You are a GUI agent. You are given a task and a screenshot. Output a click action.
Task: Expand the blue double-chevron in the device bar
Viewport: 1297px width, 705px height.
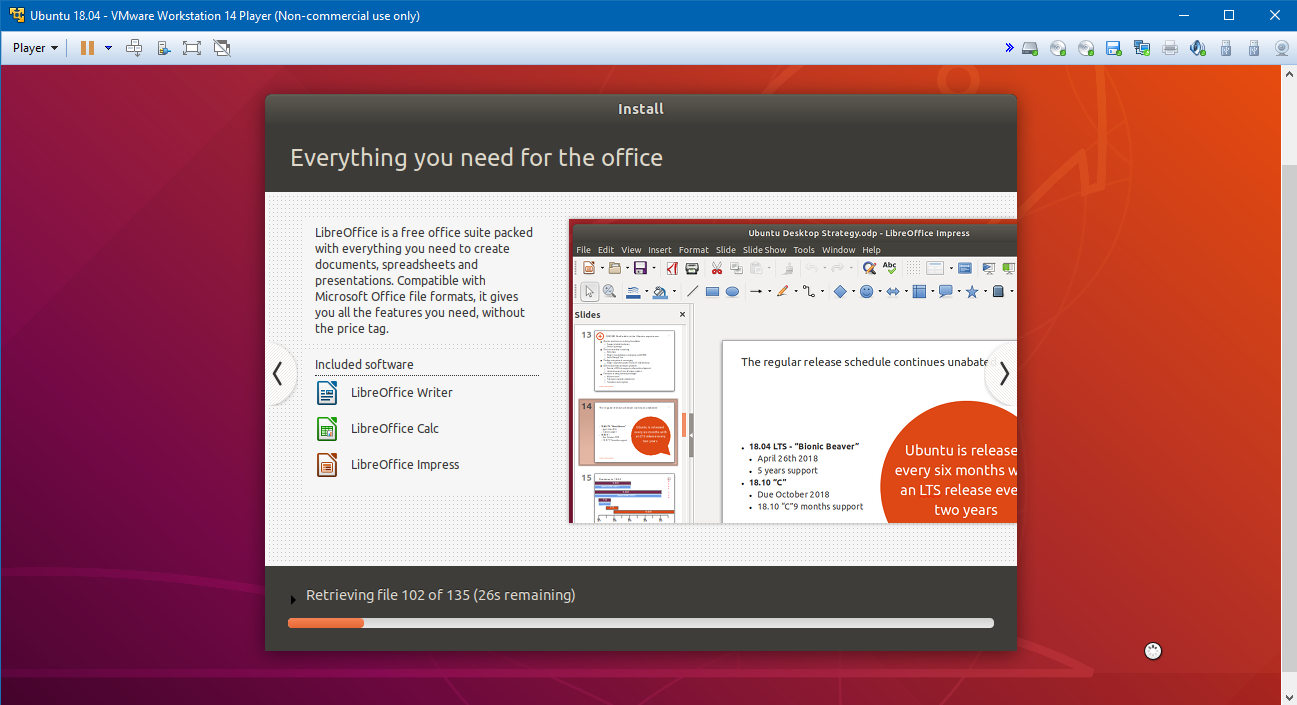tap(1009, 48)
